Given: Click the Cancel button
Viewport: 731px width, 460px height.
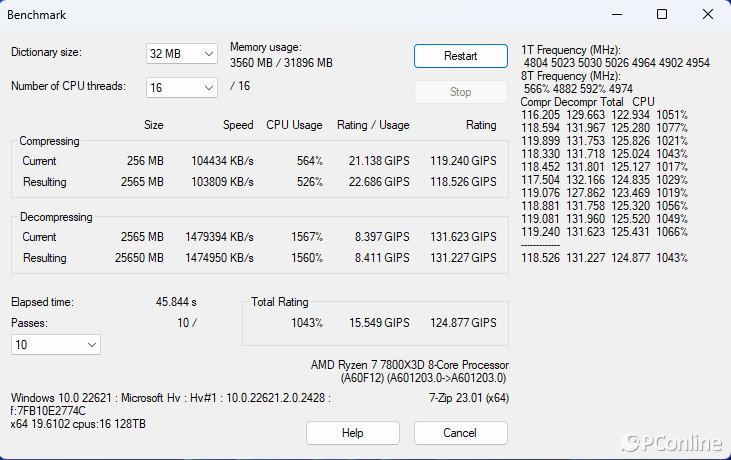Looking at the screenshot, I should [x=460, y=433].
